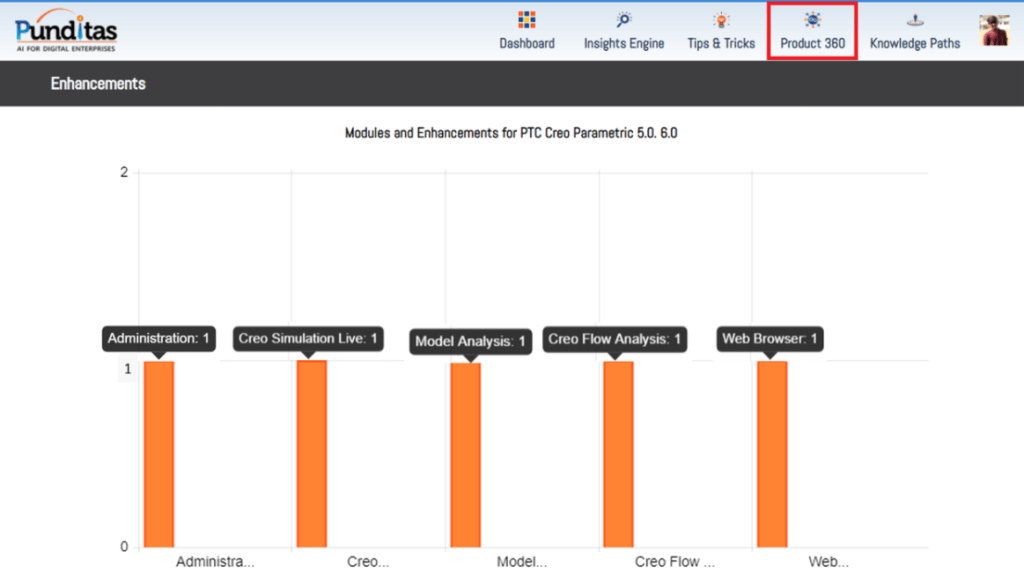Click the Product 360 text label
1024x574 pixels.
point(812,44)
